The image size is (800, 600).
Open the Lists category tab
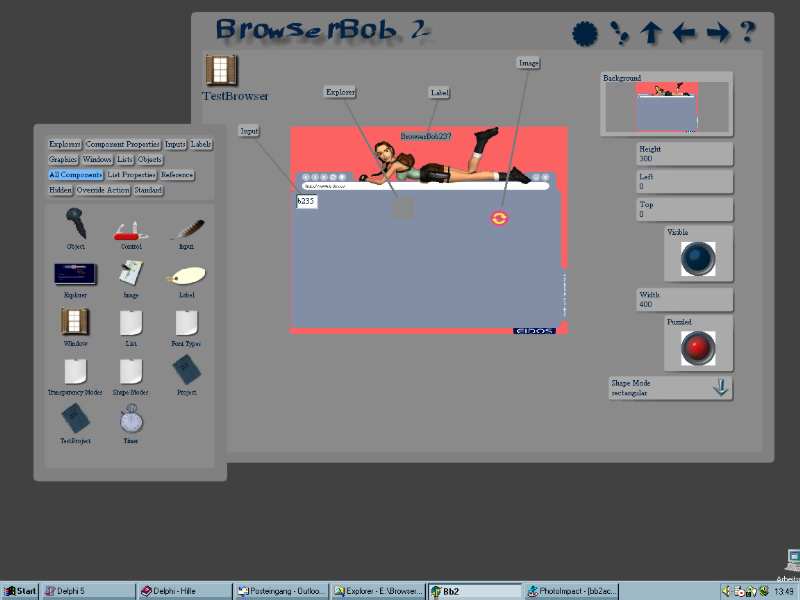pos(124,160)
